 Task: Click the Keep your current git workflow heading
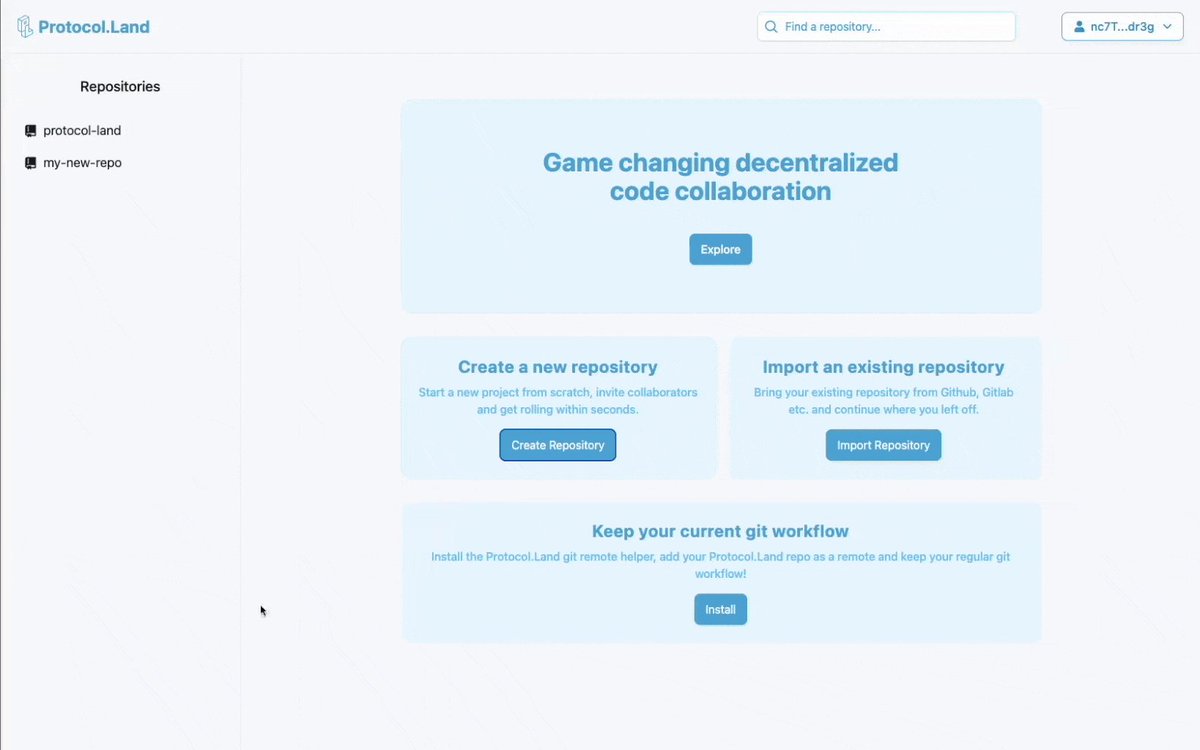point(720,531)
